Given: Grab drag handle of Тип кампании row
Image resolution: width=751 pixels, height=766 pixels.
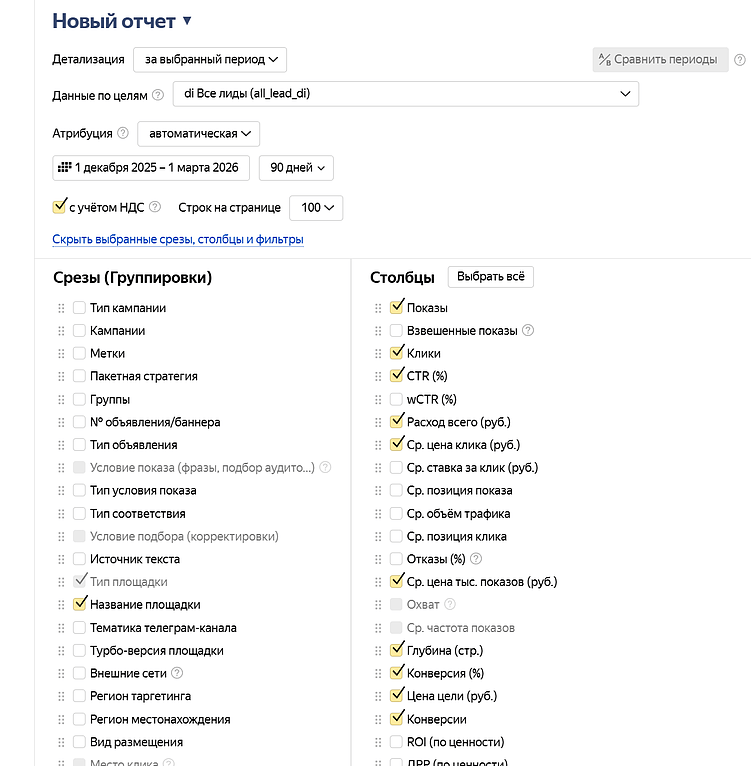Looking at the screenshot, I should (61, 308).
